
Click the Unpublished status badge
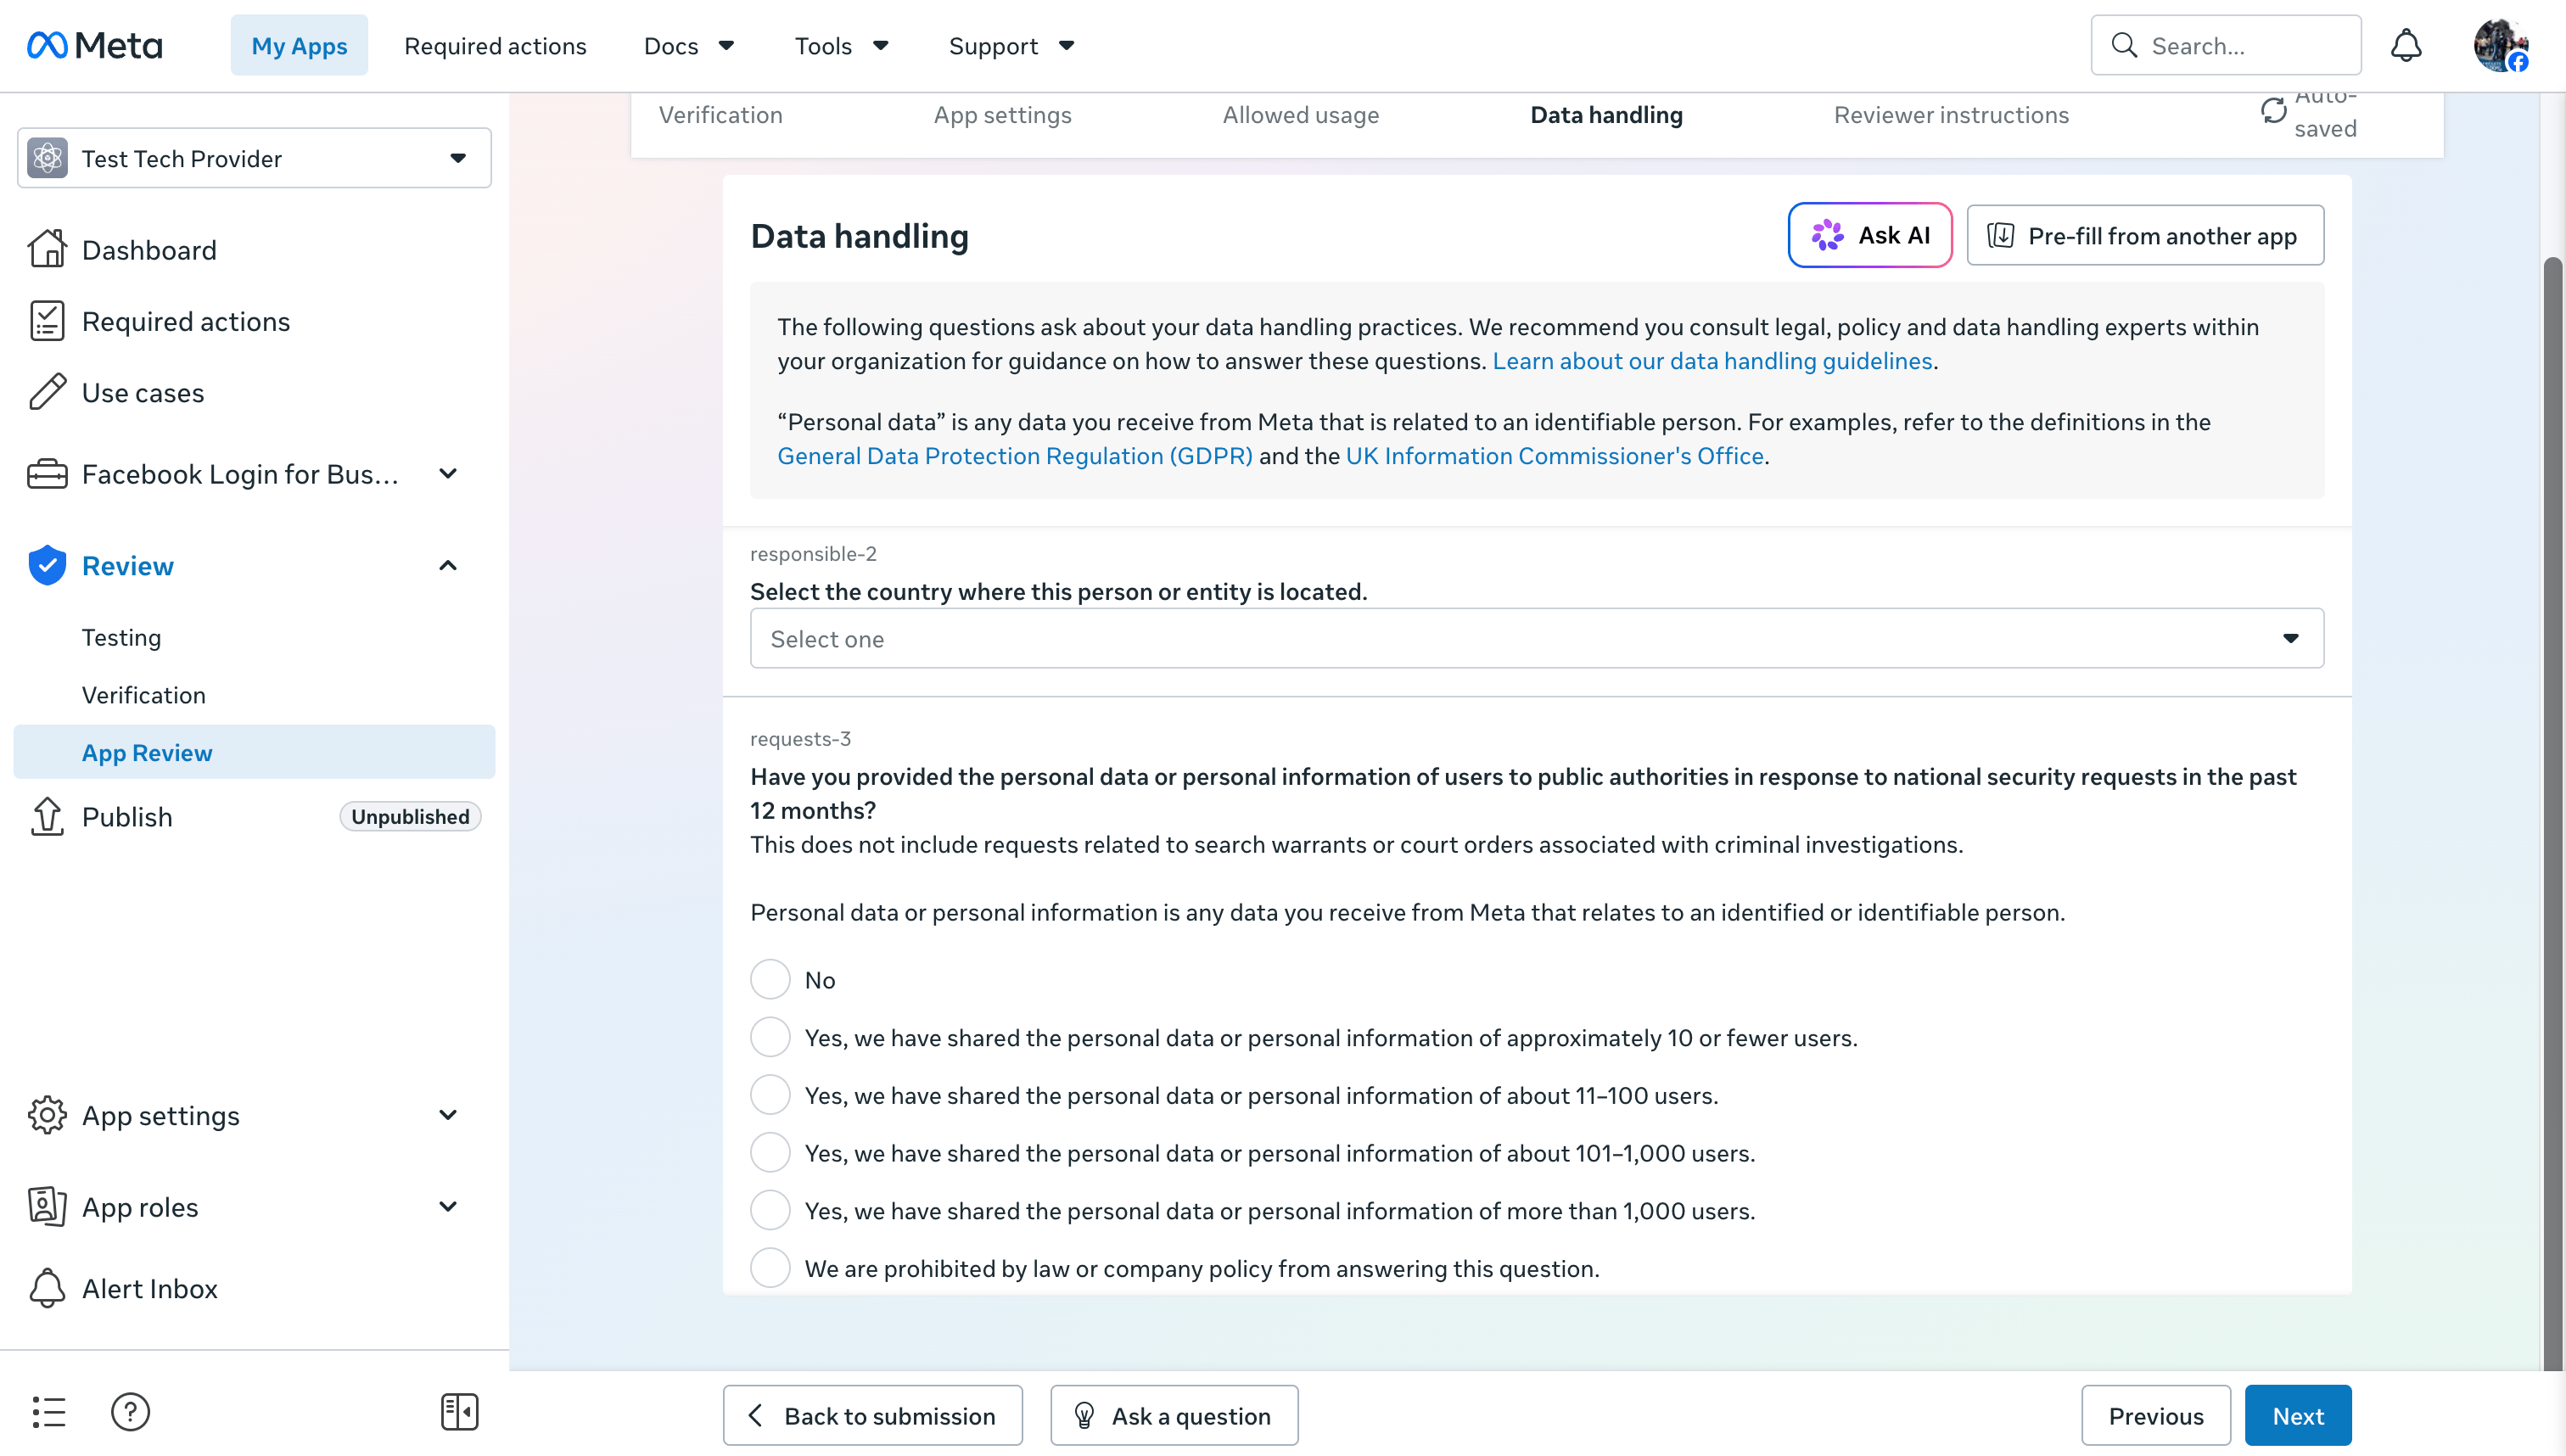(409, 816)
